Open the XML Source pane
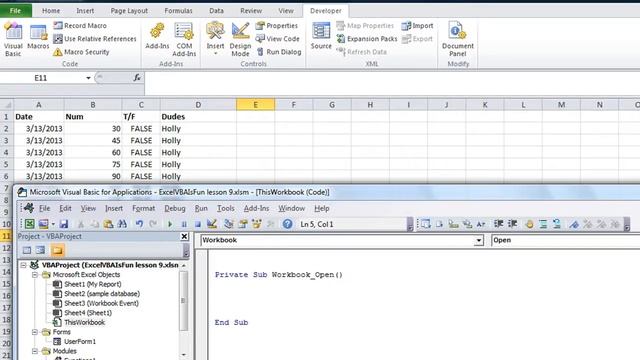The height and width of the screenshot is (360, 640). point(321,37)
